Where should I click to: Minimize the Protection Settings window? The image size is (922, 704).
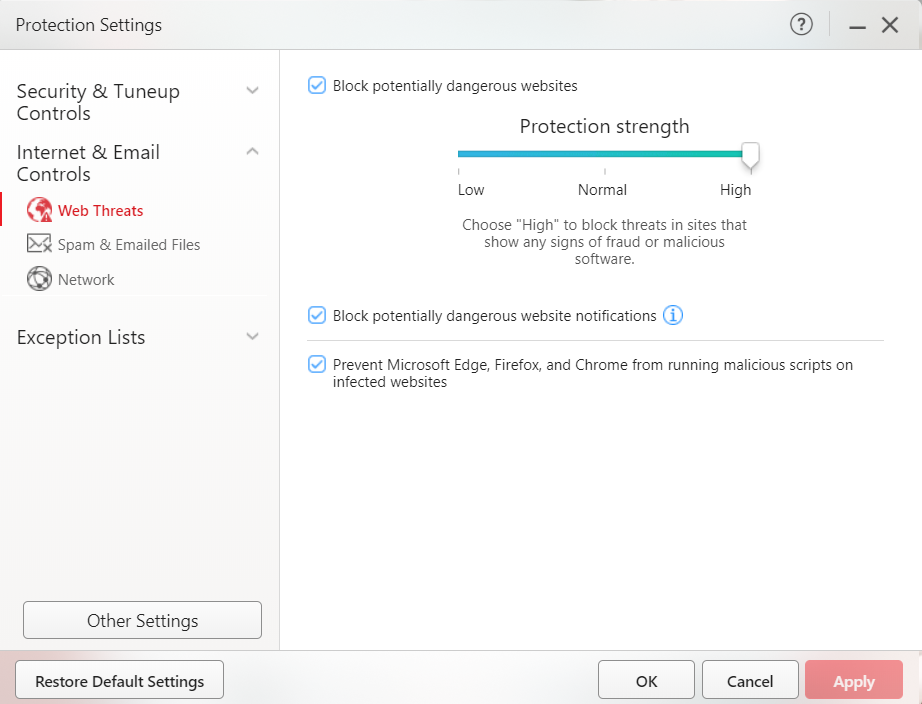857,26
